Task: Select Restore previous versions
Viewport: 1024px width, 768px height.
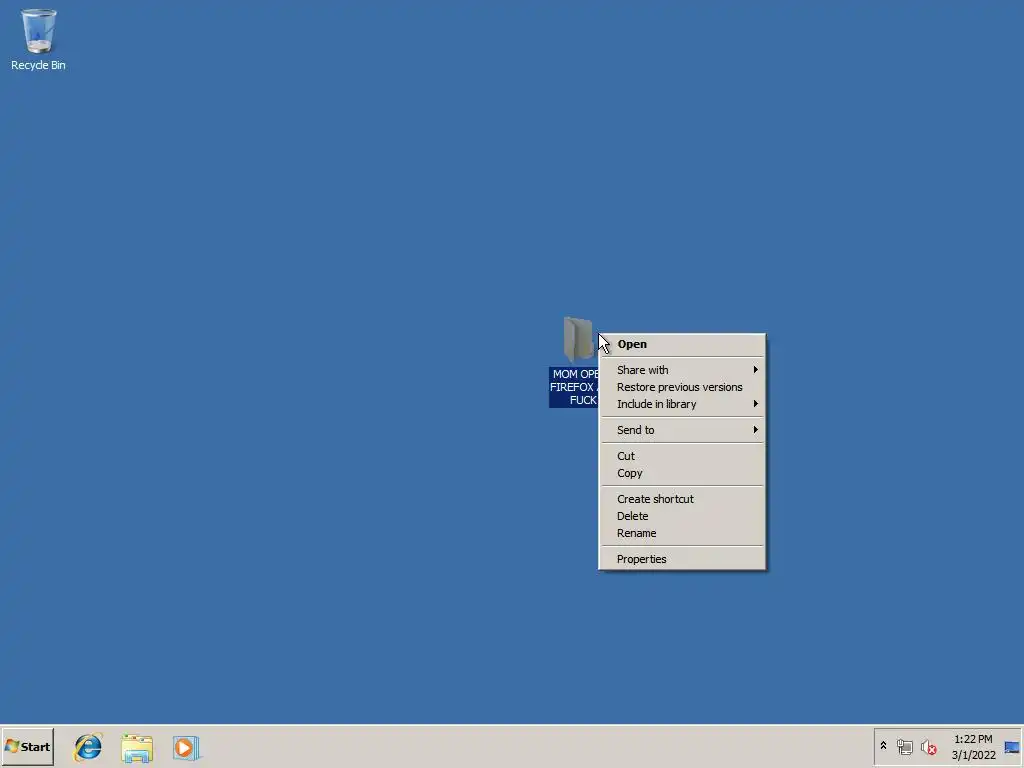Action: pos(682,387)
